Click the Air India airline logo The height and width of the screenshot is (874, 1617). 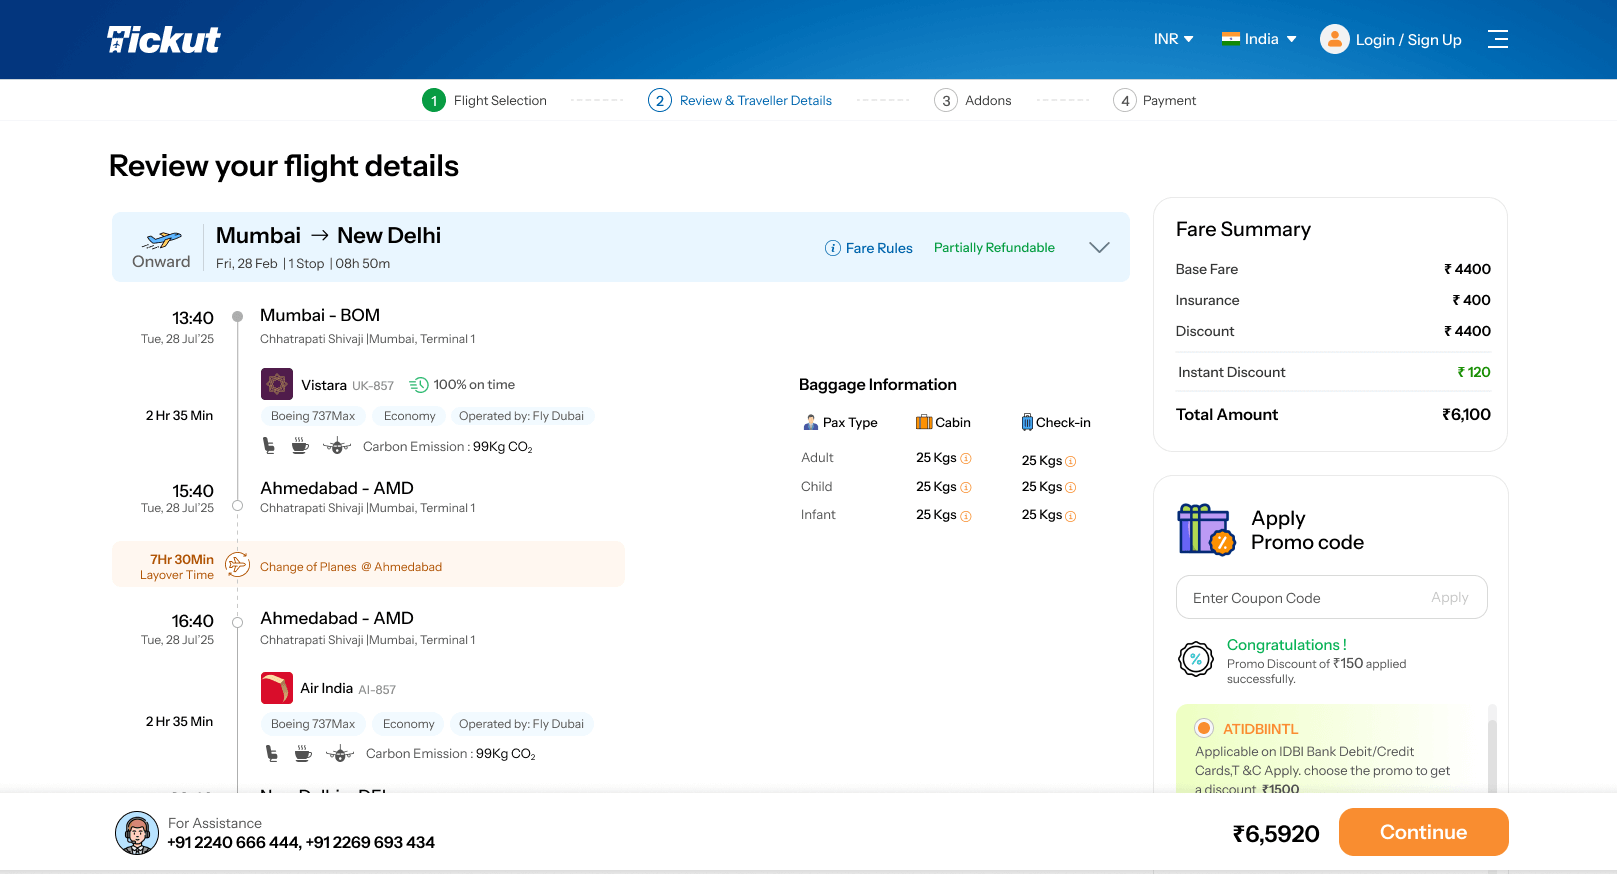277,688
